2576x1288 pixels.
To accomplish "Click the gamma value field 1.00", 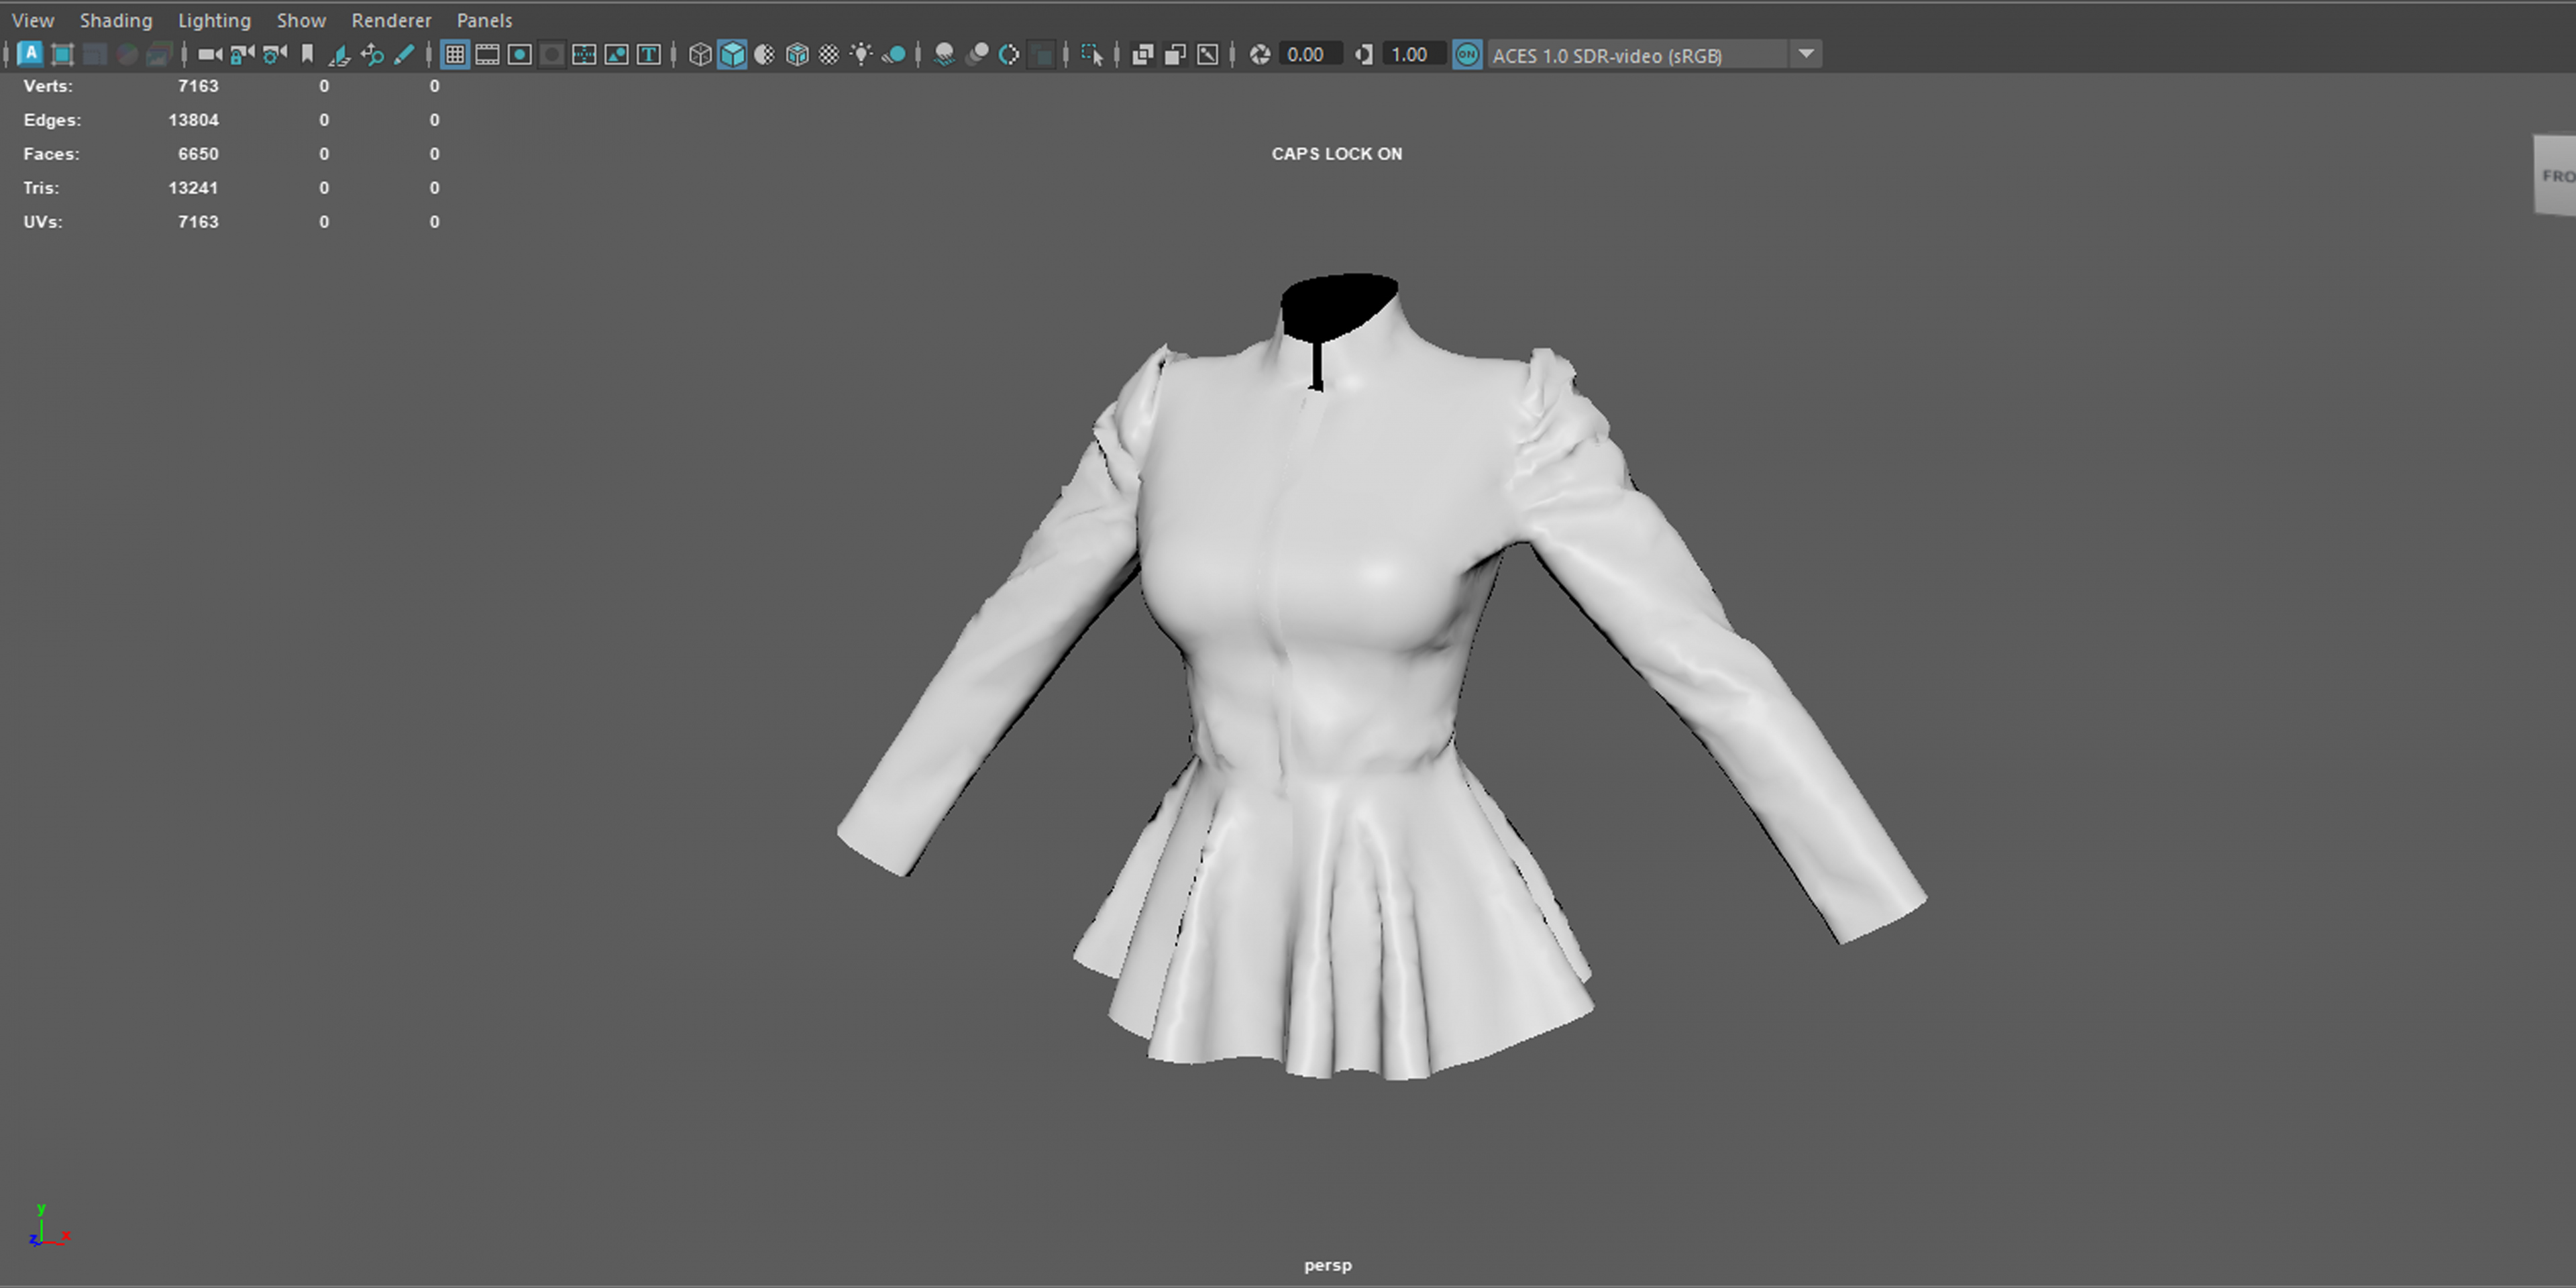I will pos(1414,54).
